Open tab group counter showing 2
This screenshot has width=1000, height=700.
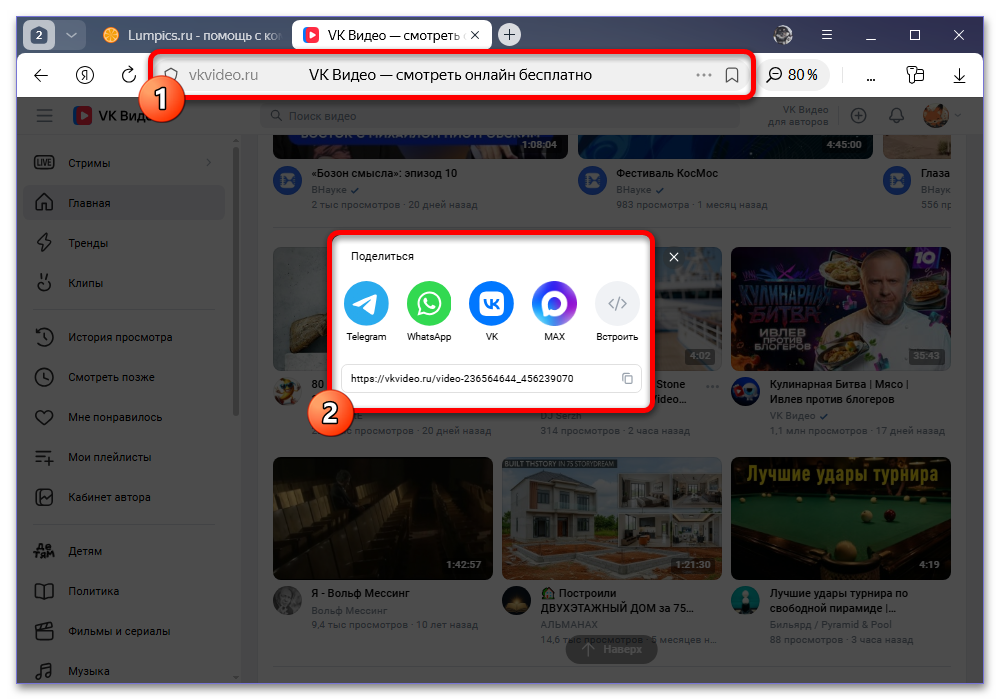pos(39,35)
